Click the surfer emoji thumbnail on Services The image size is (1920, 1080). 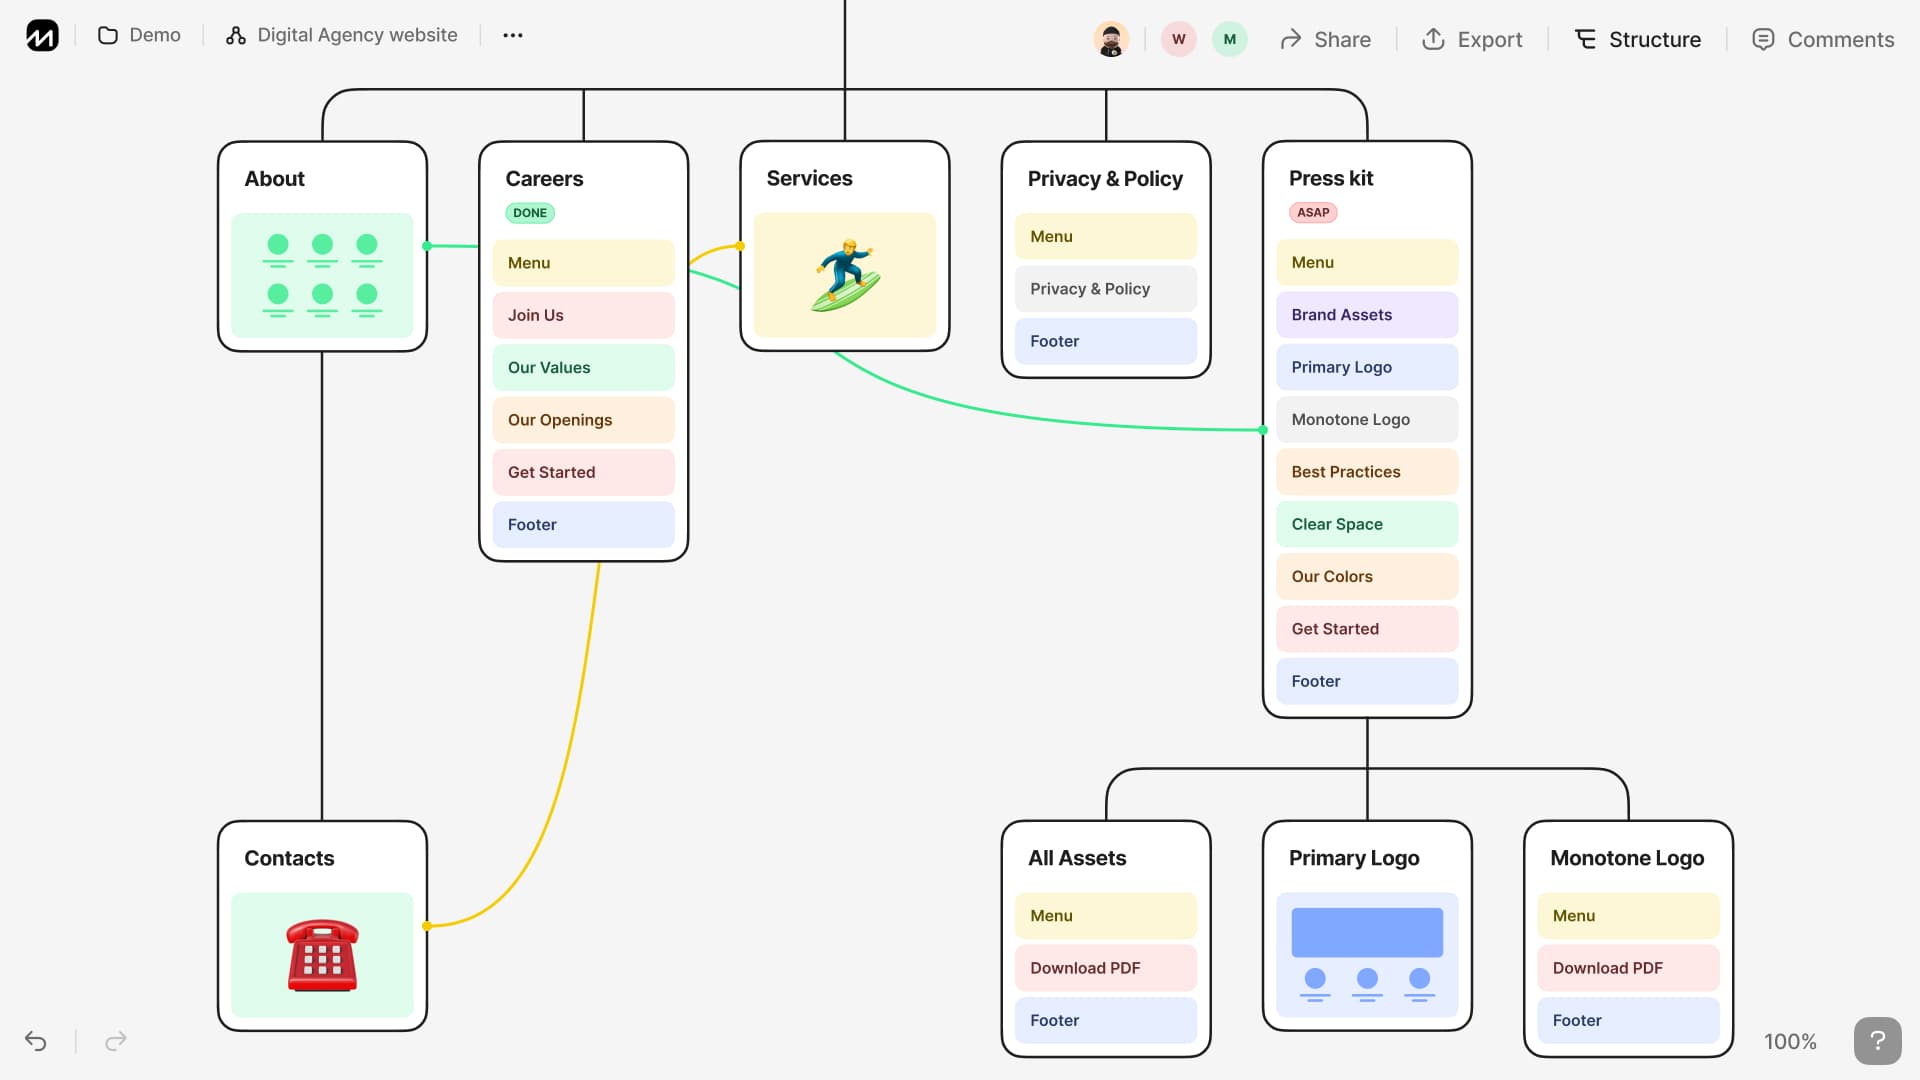(x=845, y=276)
